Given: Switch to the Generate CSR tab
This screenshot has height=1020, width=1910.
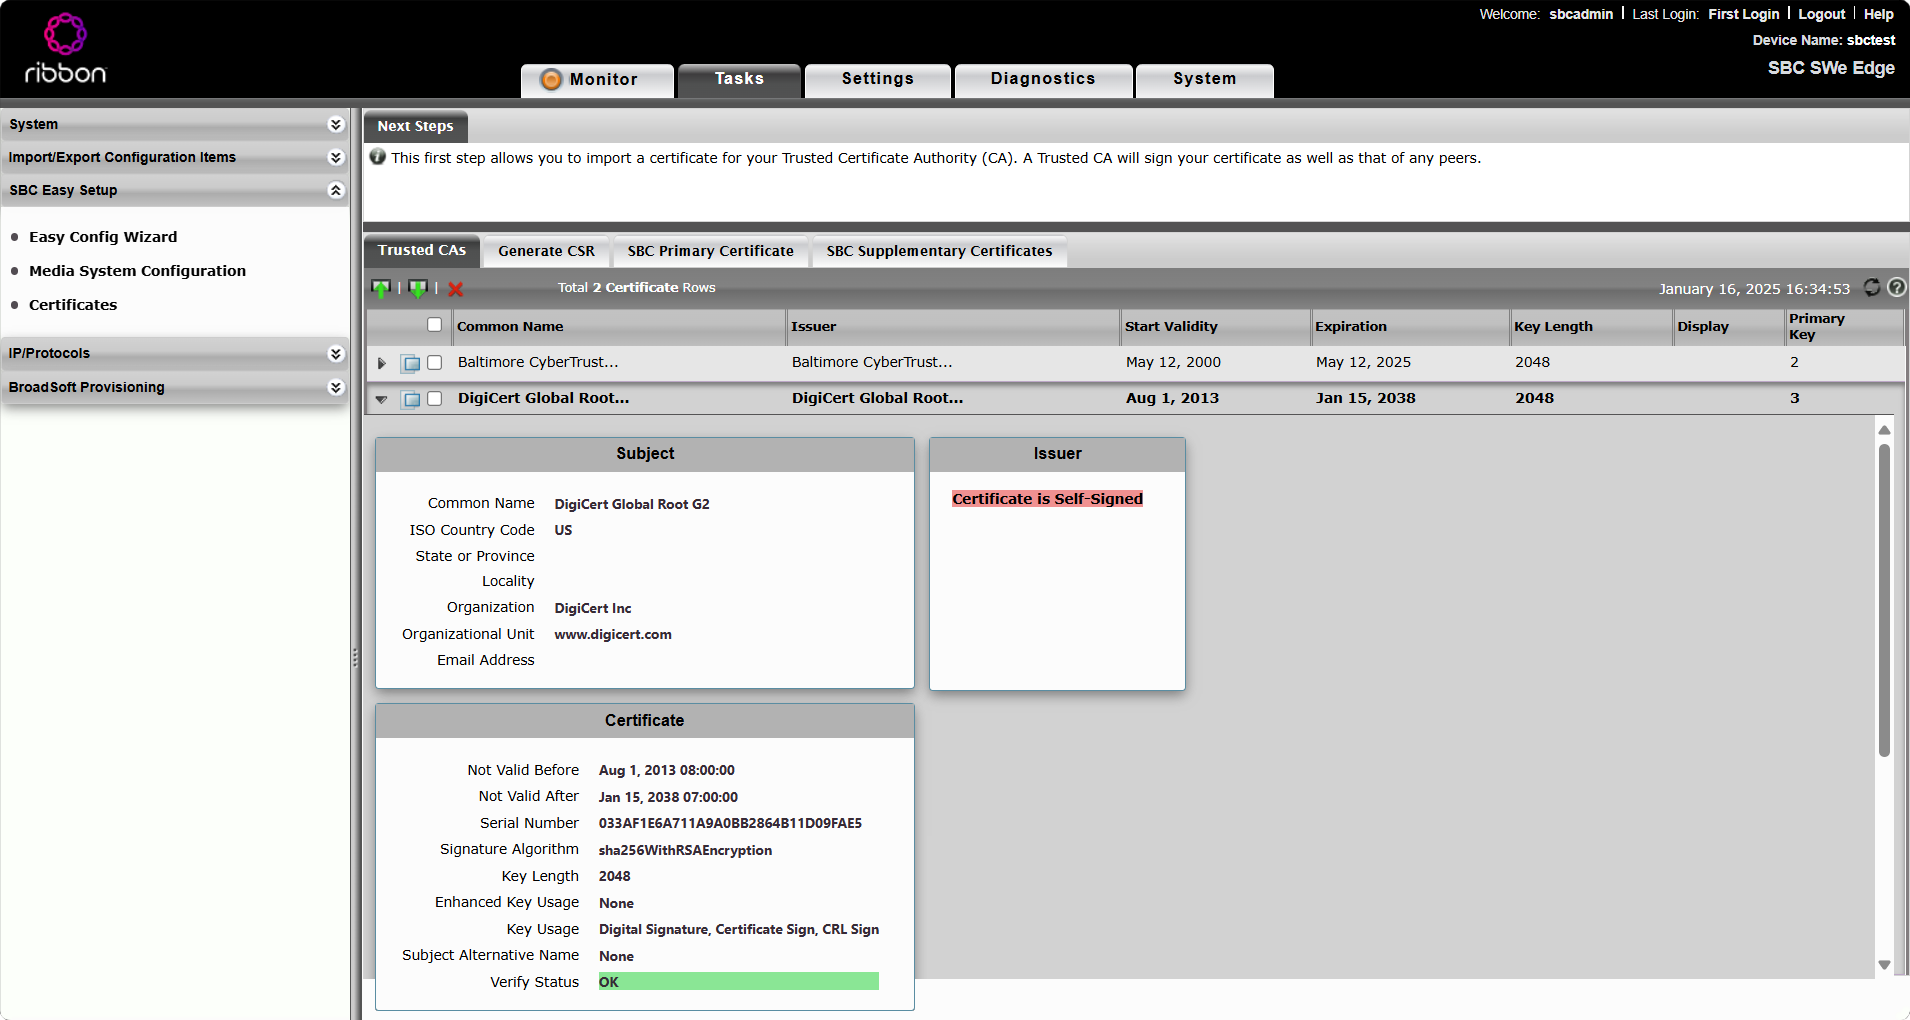Looking at the screenshot, I should click(x=546, y=251).
